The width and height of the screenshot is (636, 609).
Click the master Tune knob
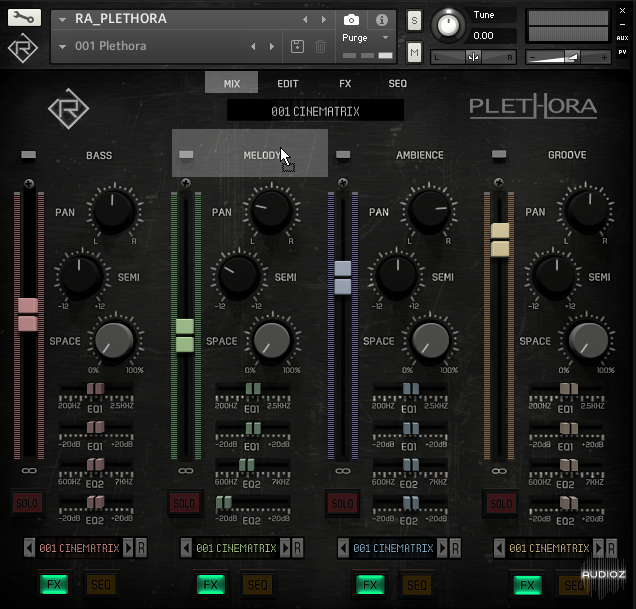(448, 25)
